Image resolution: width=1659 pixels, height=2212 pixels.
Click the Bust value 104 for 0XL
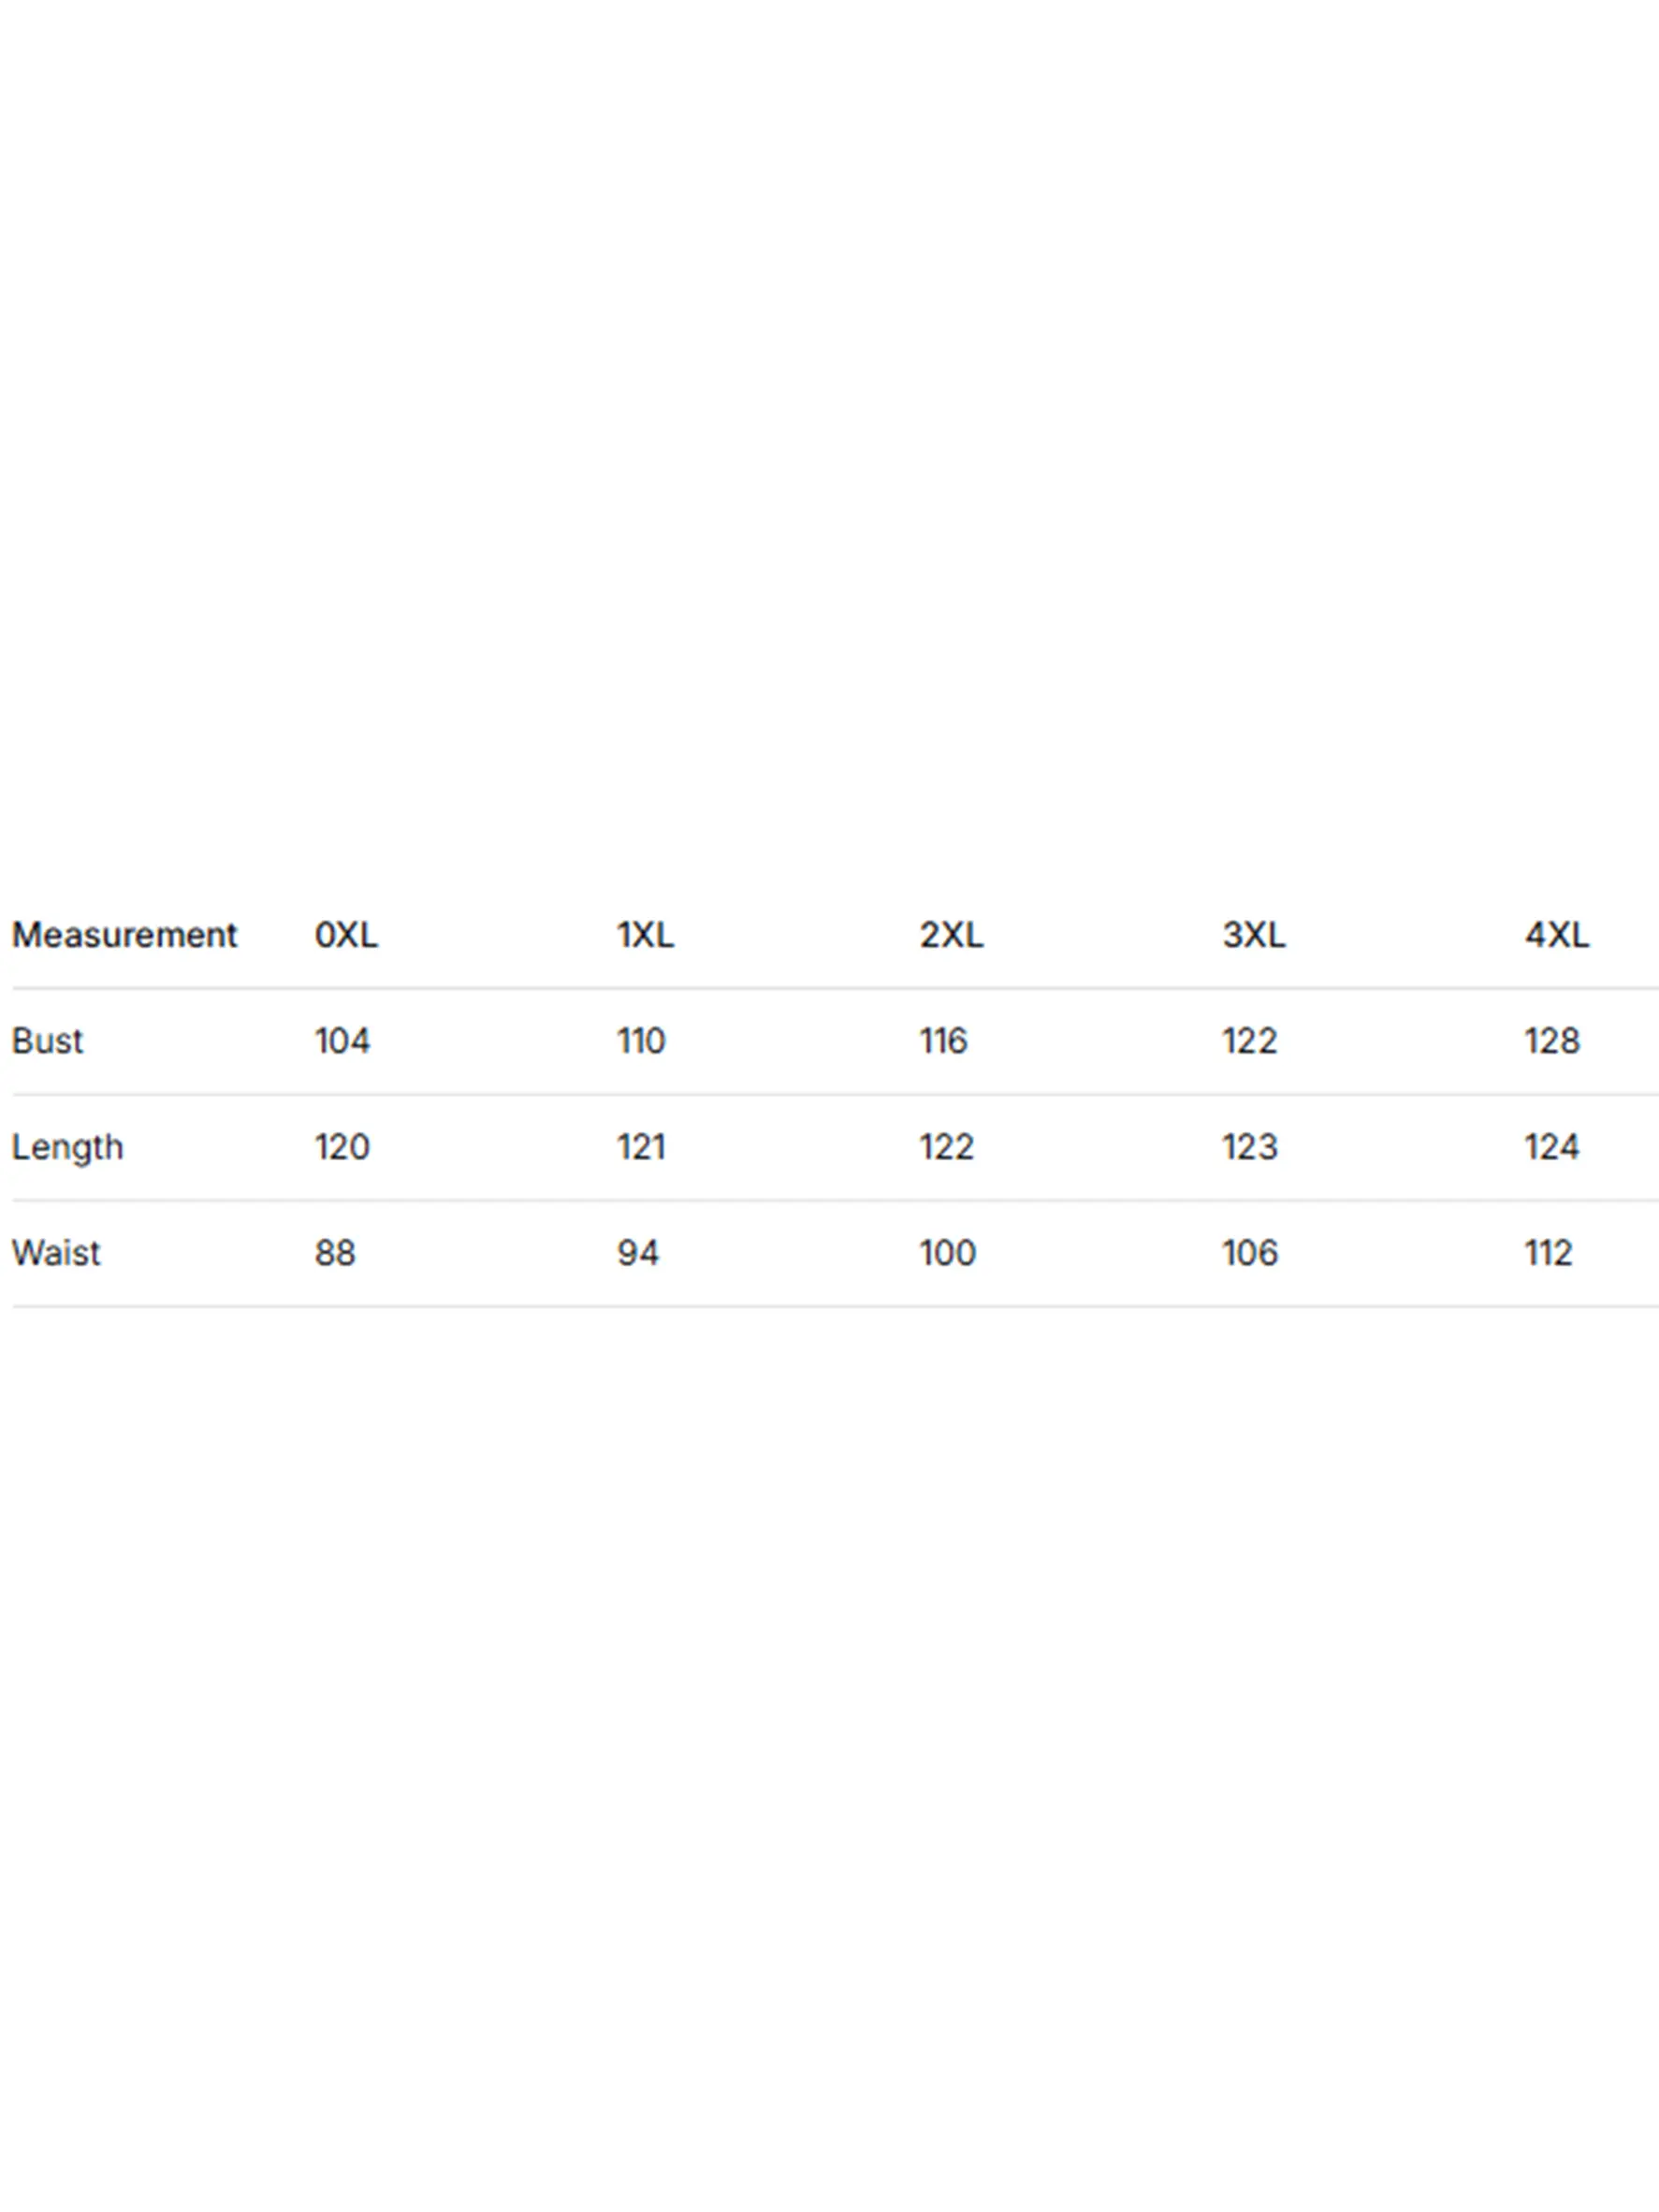pos(342,1041)
